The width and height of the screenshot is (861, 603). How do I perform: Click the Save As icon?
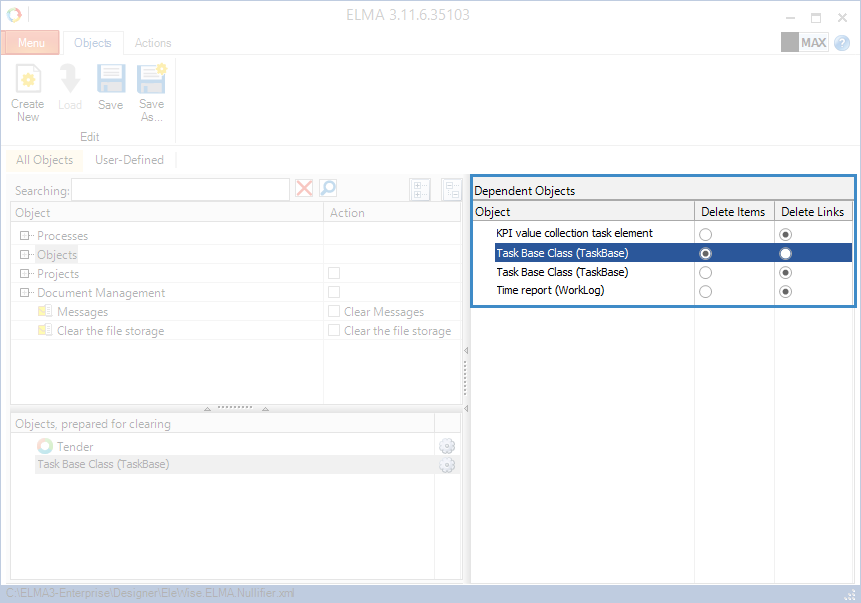pyautogui.click(x=151, y=80)
